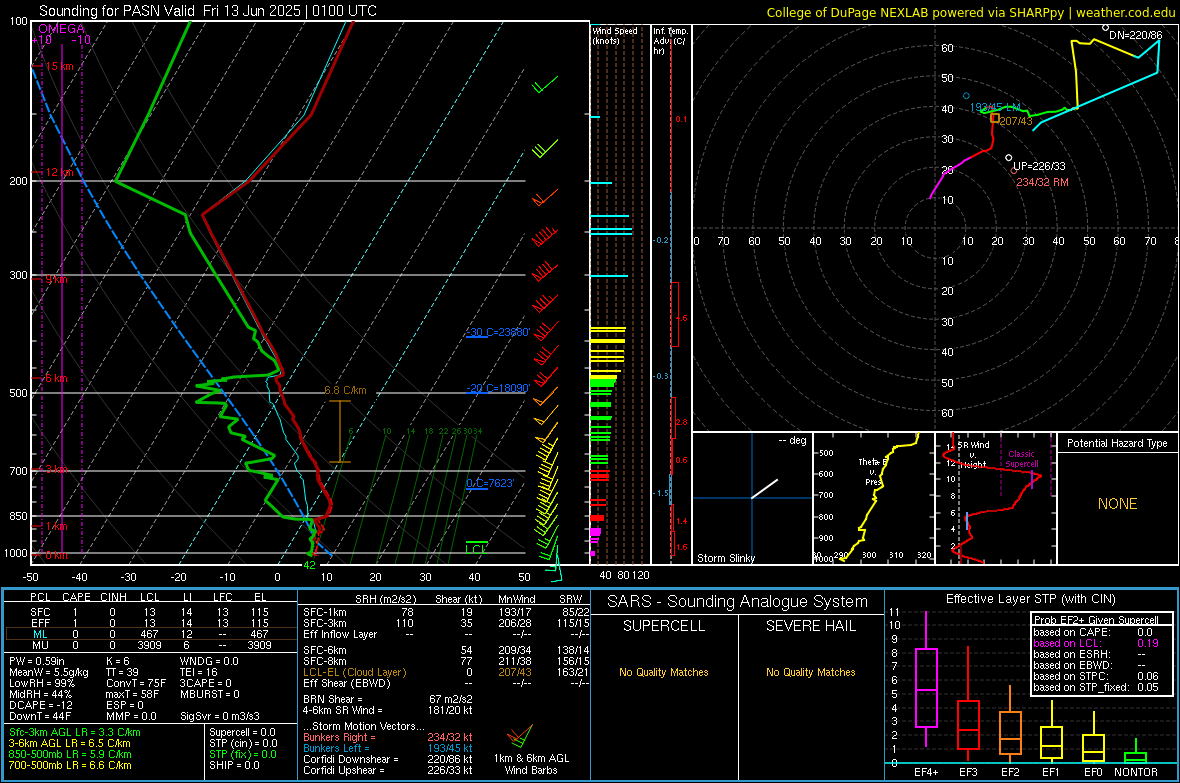Click the Corfidi Downshear = 220/86 kt row

click(388, 759)
